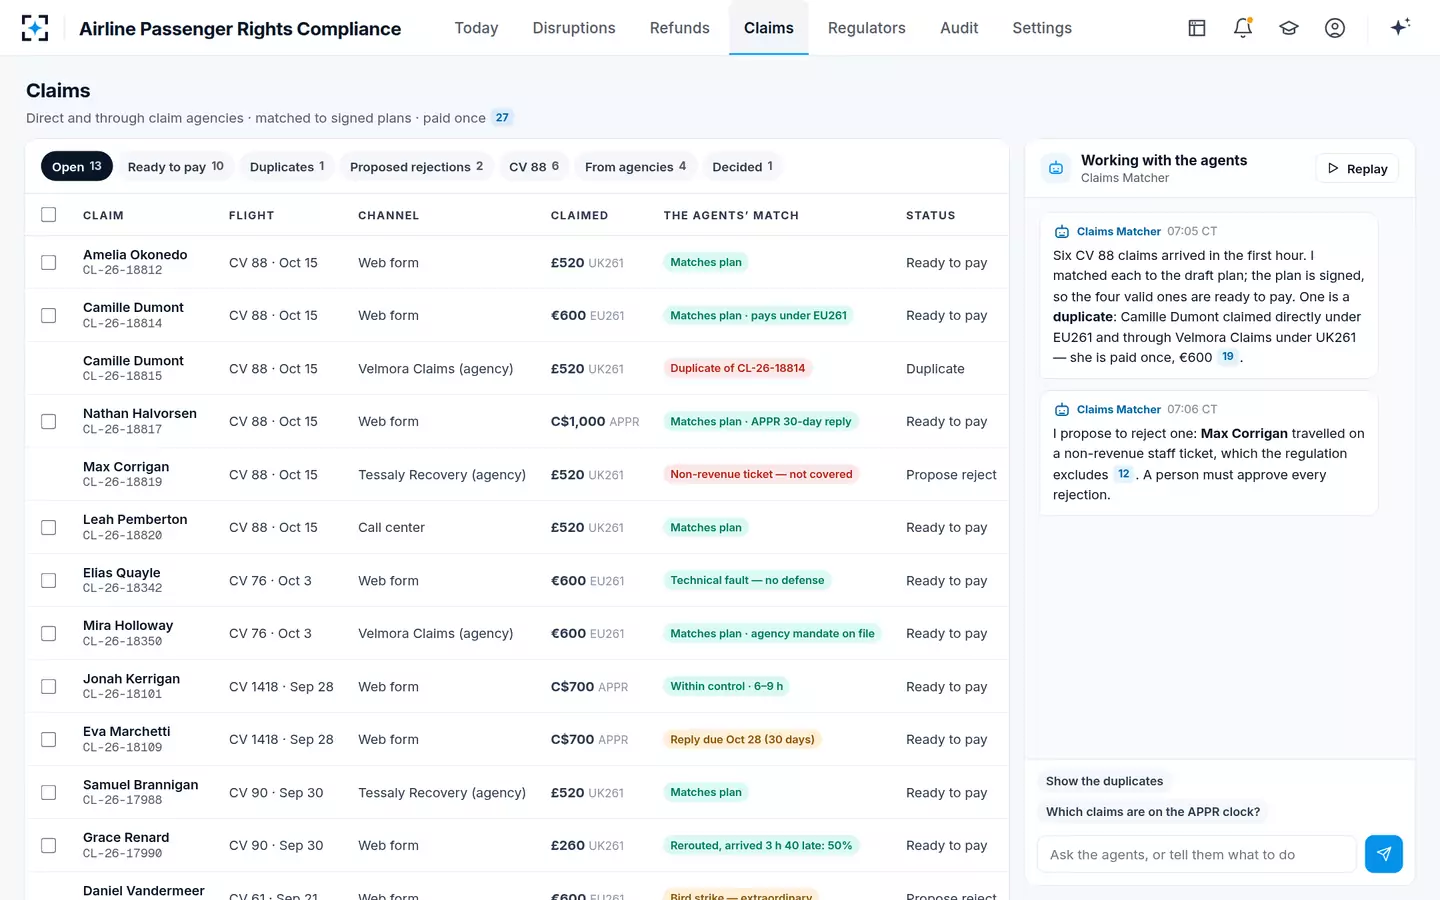
Task: Open the Settings tab
Action: (x=1042, y=28)
